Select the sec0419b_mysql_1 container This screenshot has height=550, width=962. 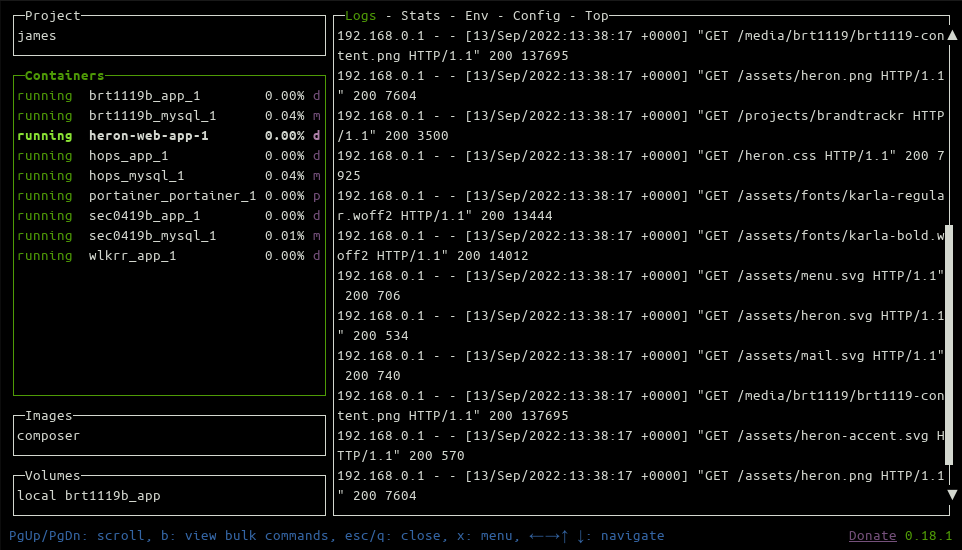pyautogui.click(x=169, y=236)
